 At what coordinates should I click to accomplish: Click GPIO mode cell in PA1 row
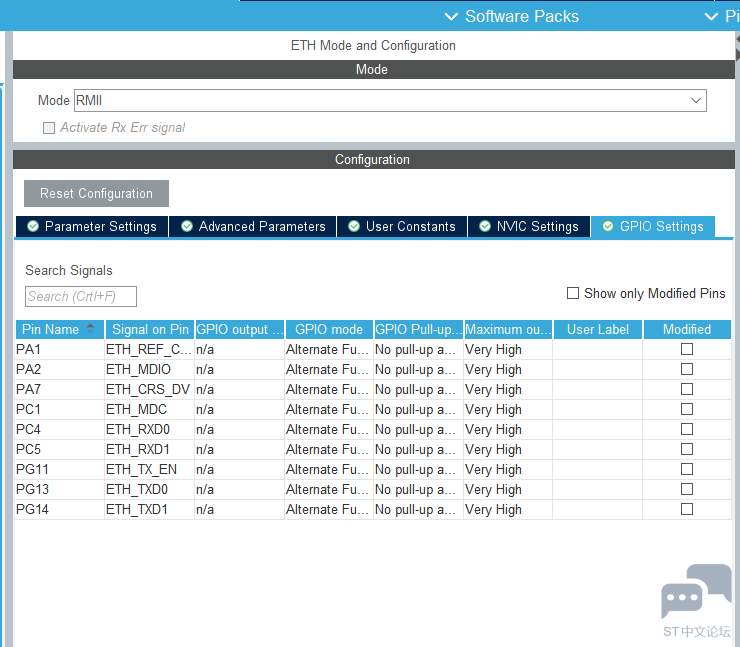[329, 350]
